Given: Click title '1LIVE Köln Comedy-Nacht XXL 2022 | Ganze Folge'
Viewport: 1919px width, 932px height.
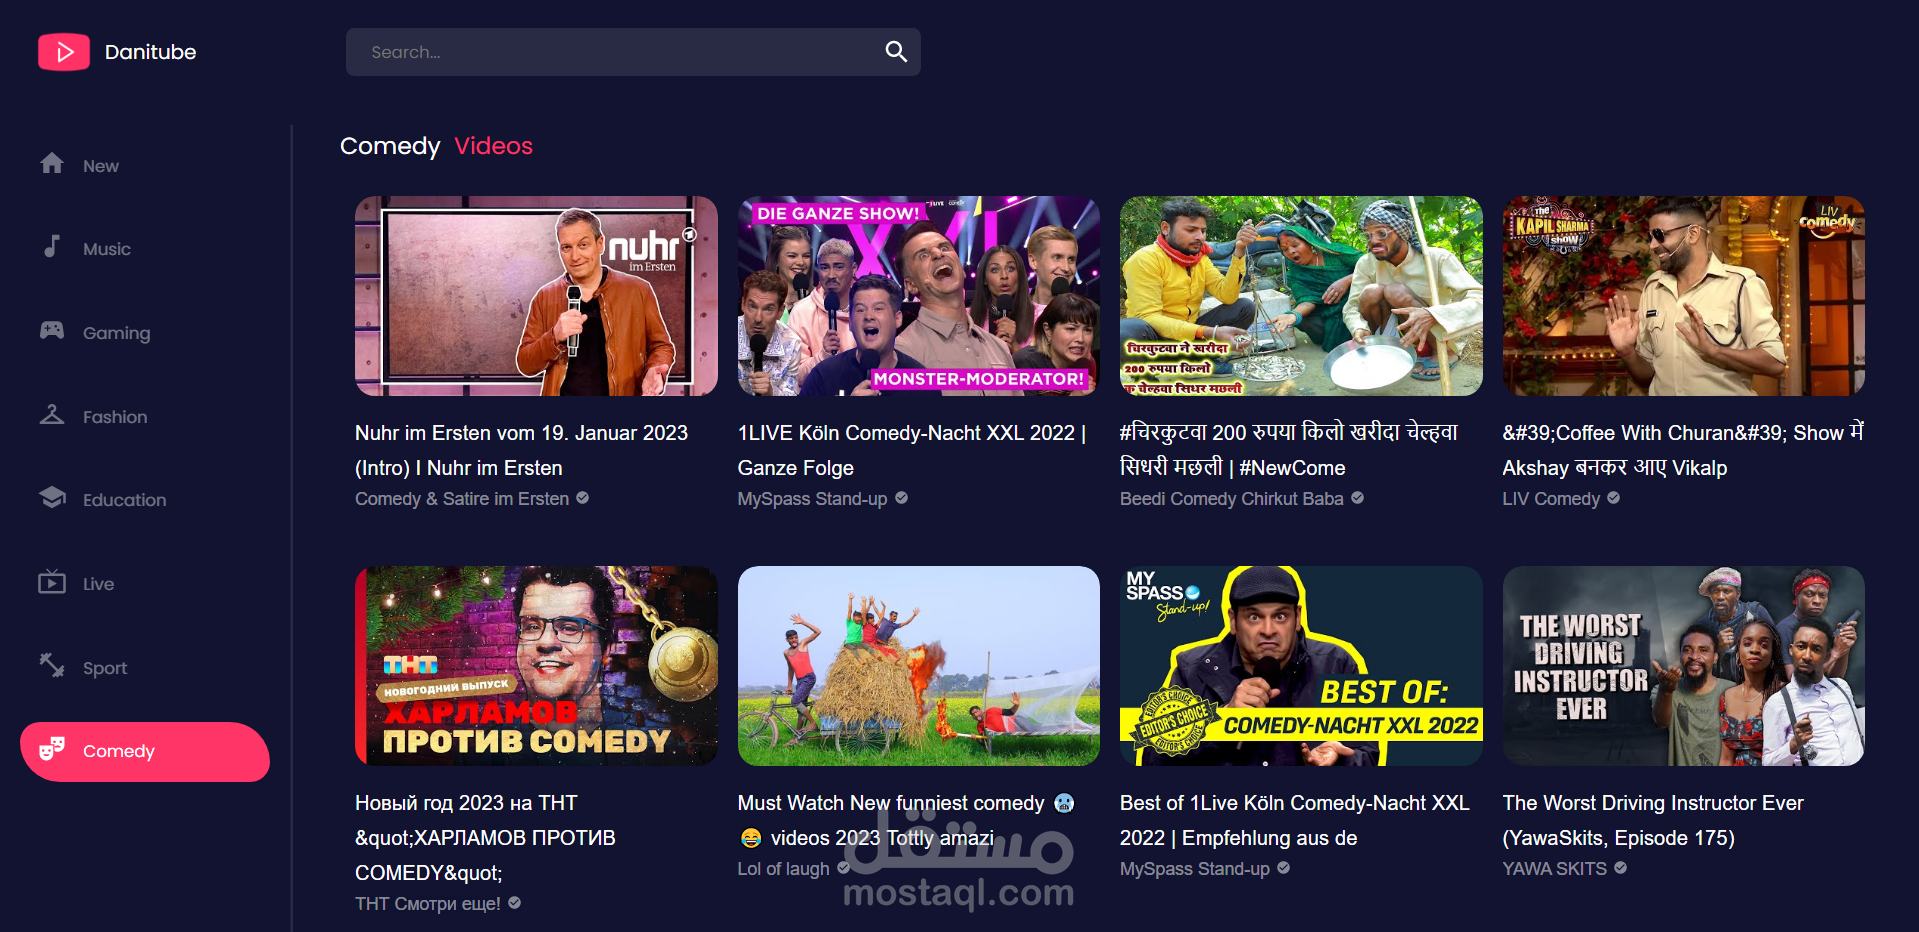Looking at the screenshot, I should (x=912, y=450).
